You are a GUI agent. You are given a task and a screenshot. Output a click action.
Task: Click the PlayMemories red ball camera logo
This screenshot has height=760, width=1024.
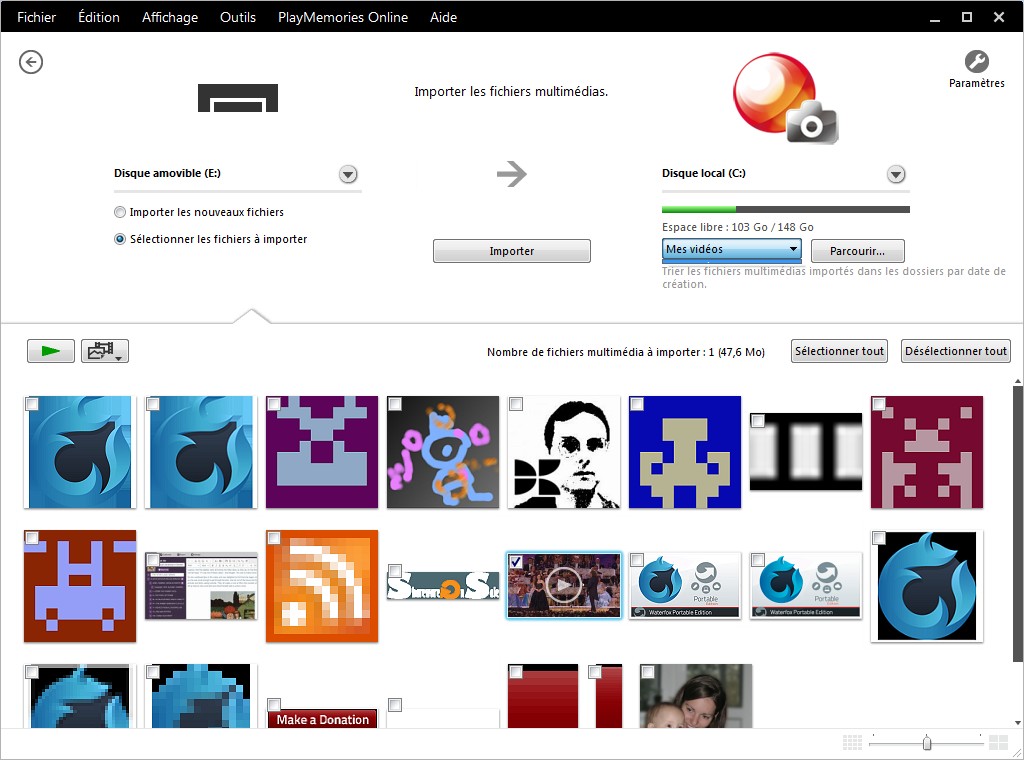785,99
